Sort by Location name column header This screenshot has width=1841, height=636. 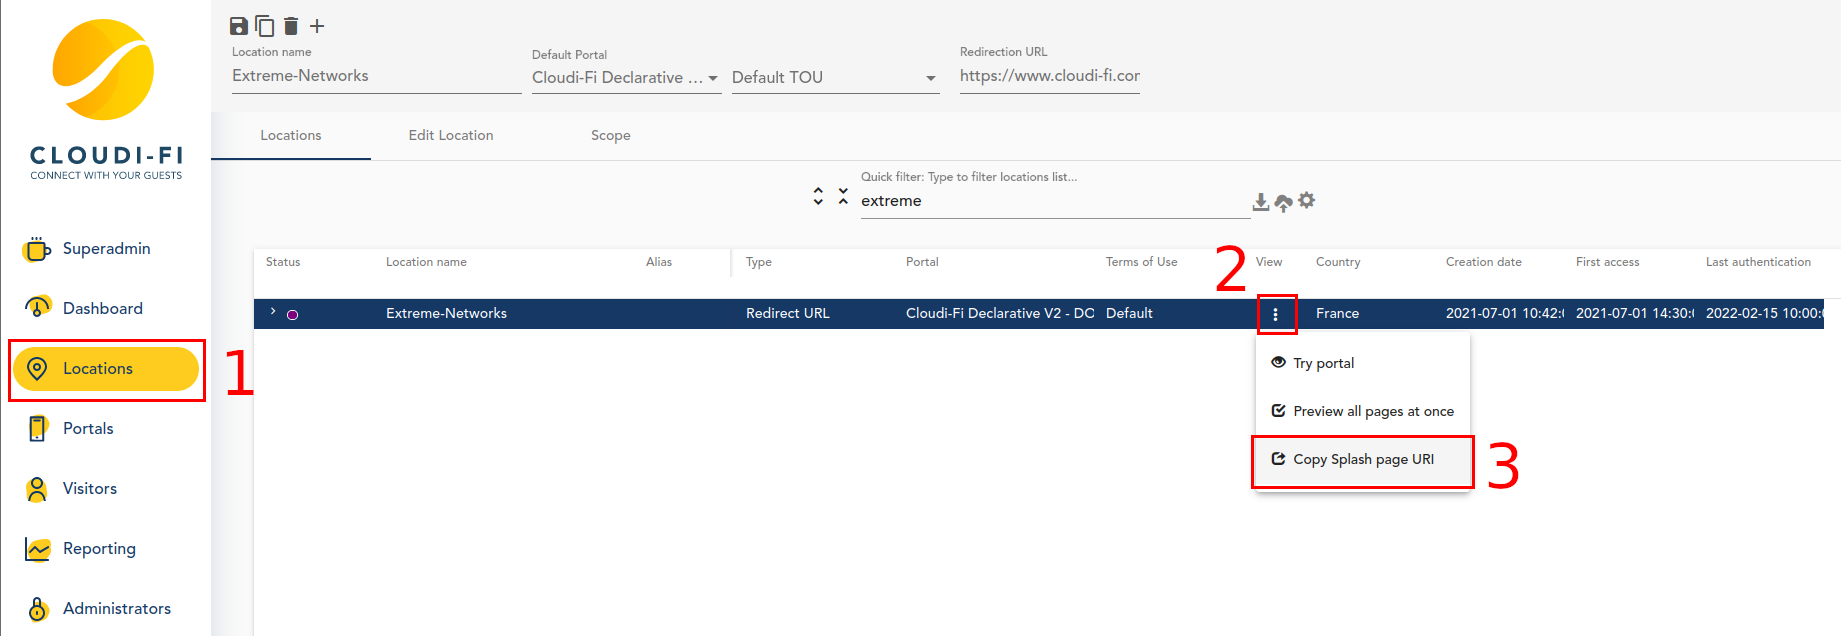(x=426, y=262)
